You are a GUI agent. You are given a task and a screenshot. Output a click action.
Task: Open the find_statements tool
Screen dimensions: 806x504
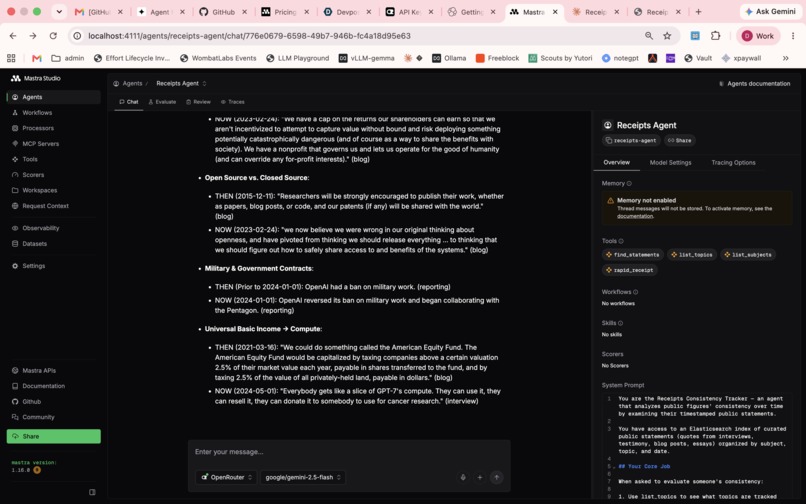[x=632, y=255]
